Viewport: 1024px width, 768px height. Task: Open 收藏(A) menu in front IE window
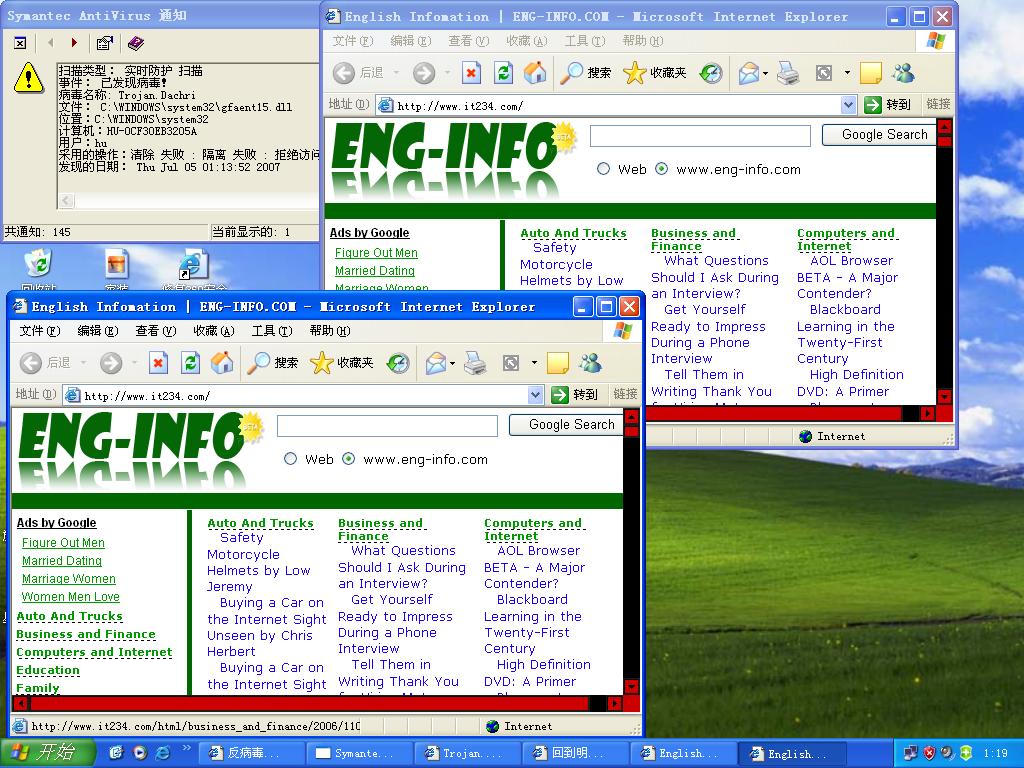tap(214, 331)
